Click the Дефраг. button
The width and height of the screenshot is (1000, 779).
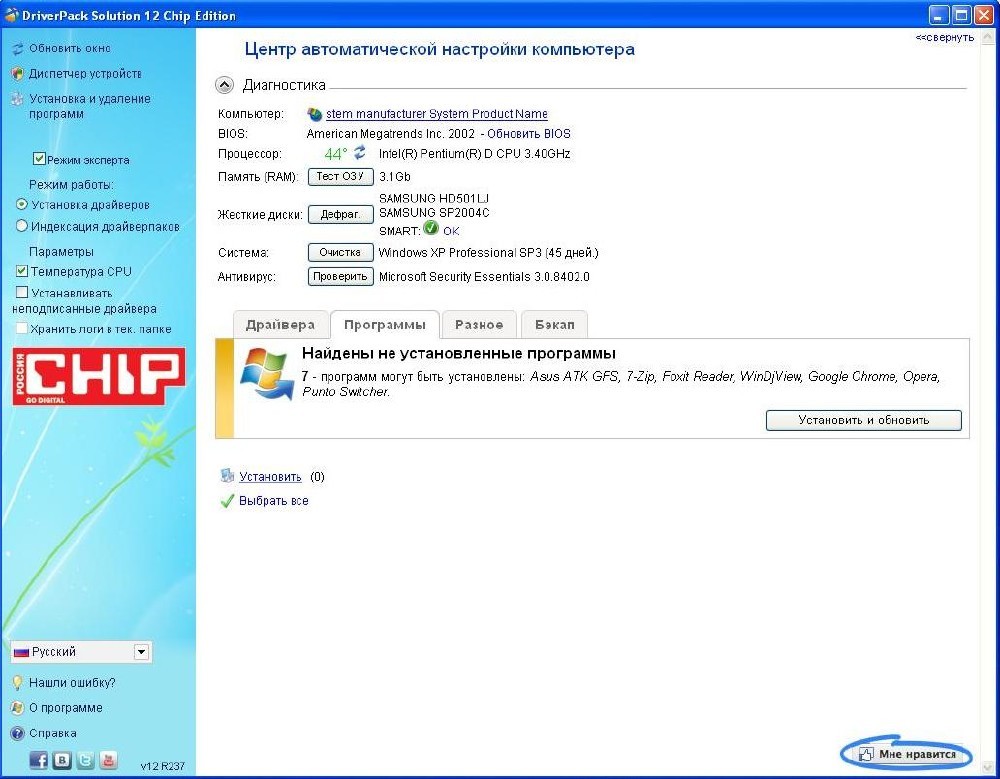(341, 214)
